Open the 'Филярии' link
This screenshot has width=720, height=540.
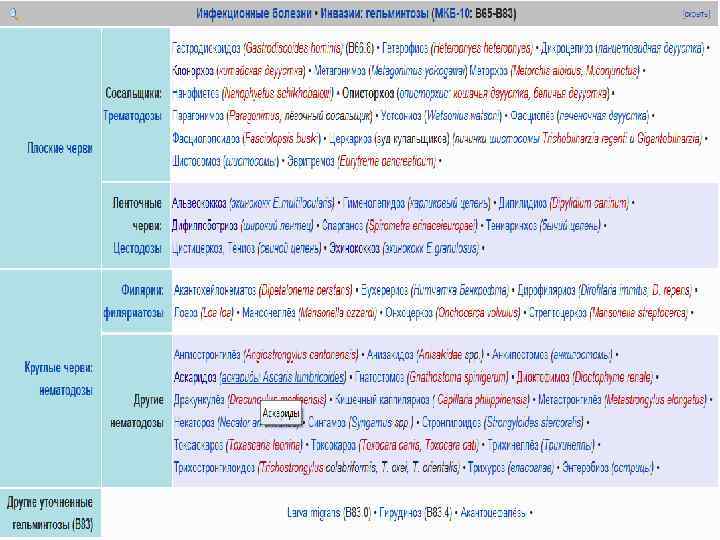(x=142, y=290)
